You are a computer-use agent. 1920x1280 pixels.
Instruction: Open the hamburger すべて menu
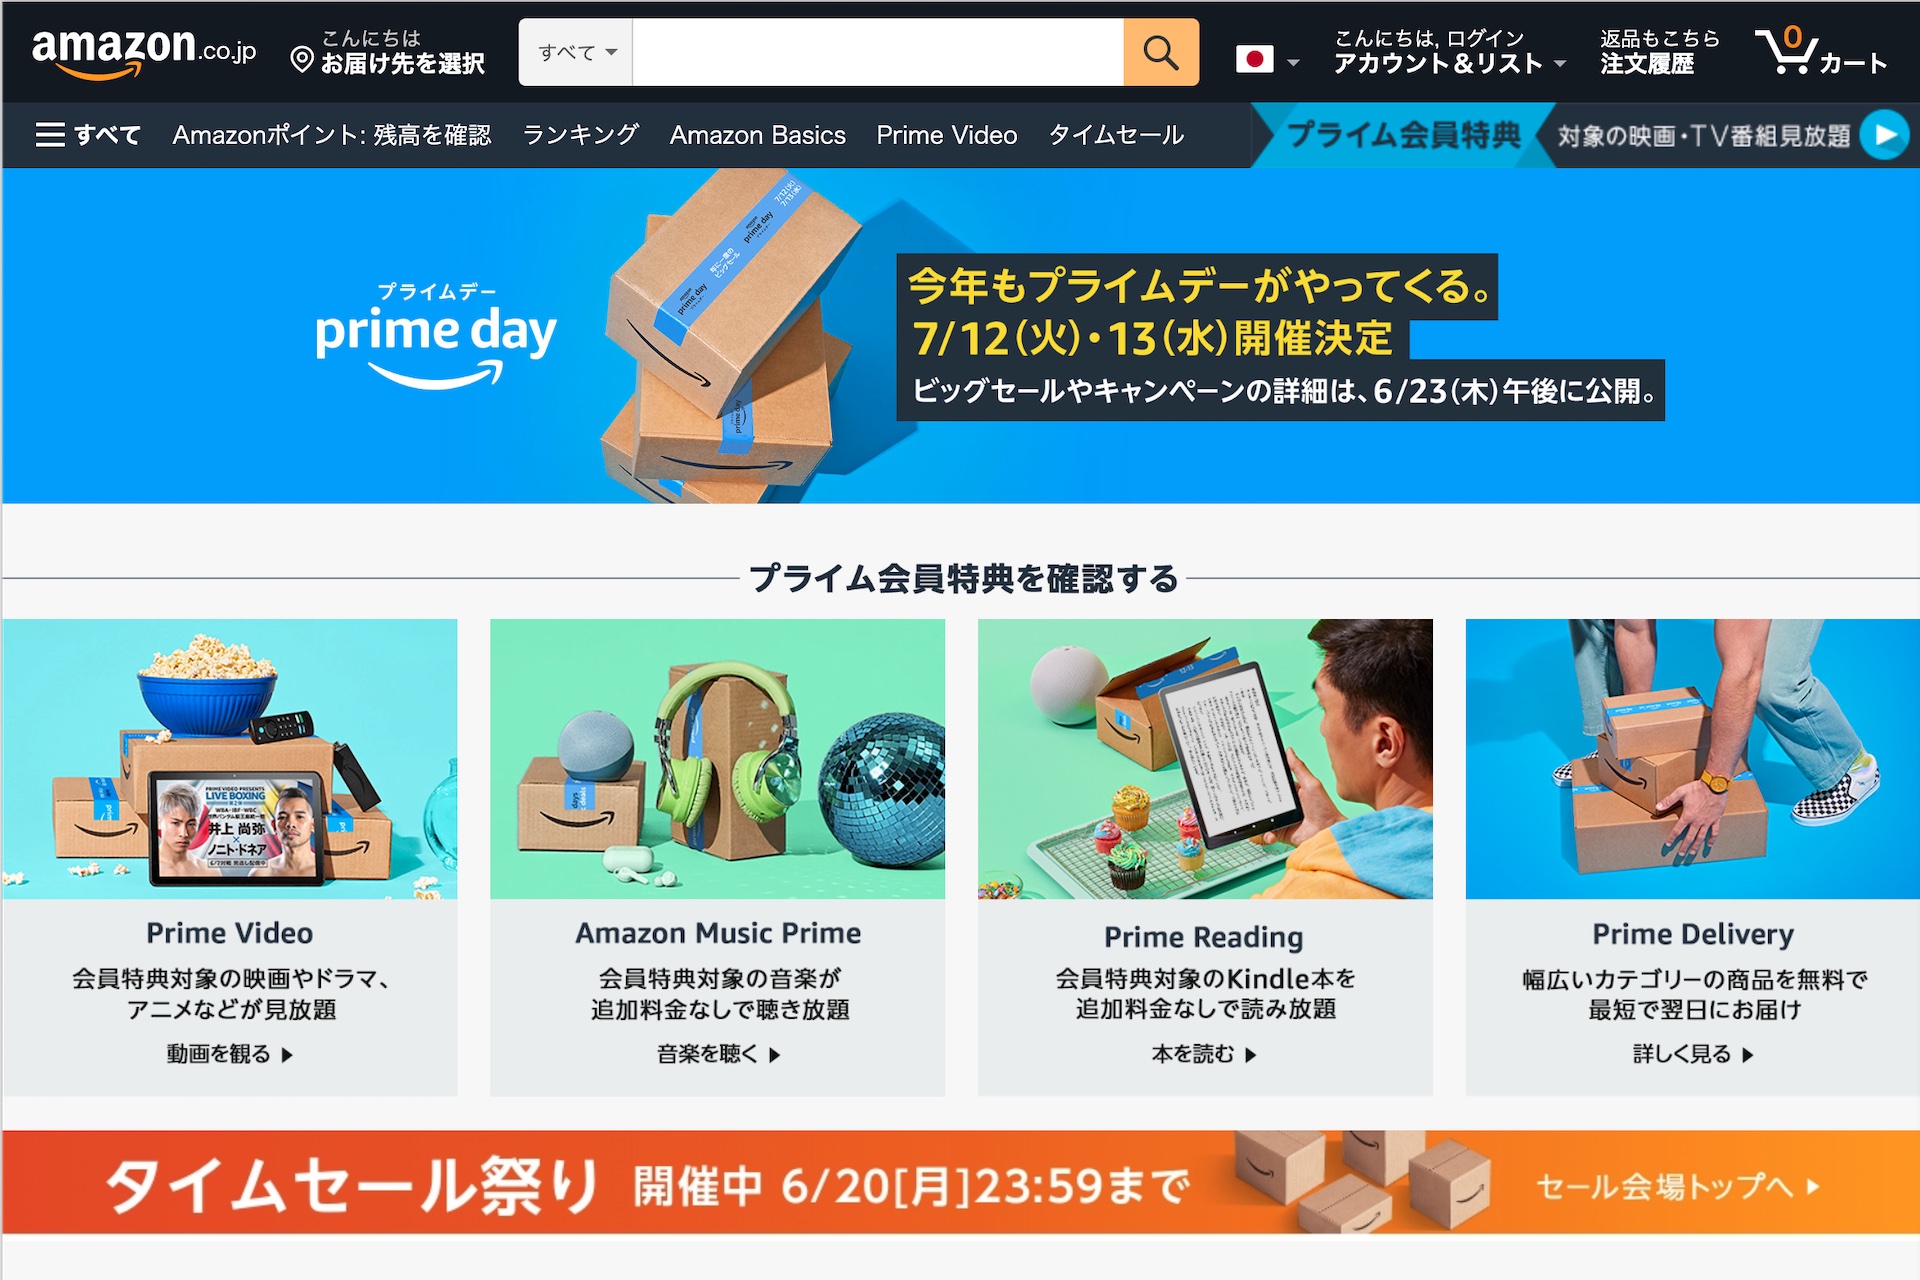88,134
